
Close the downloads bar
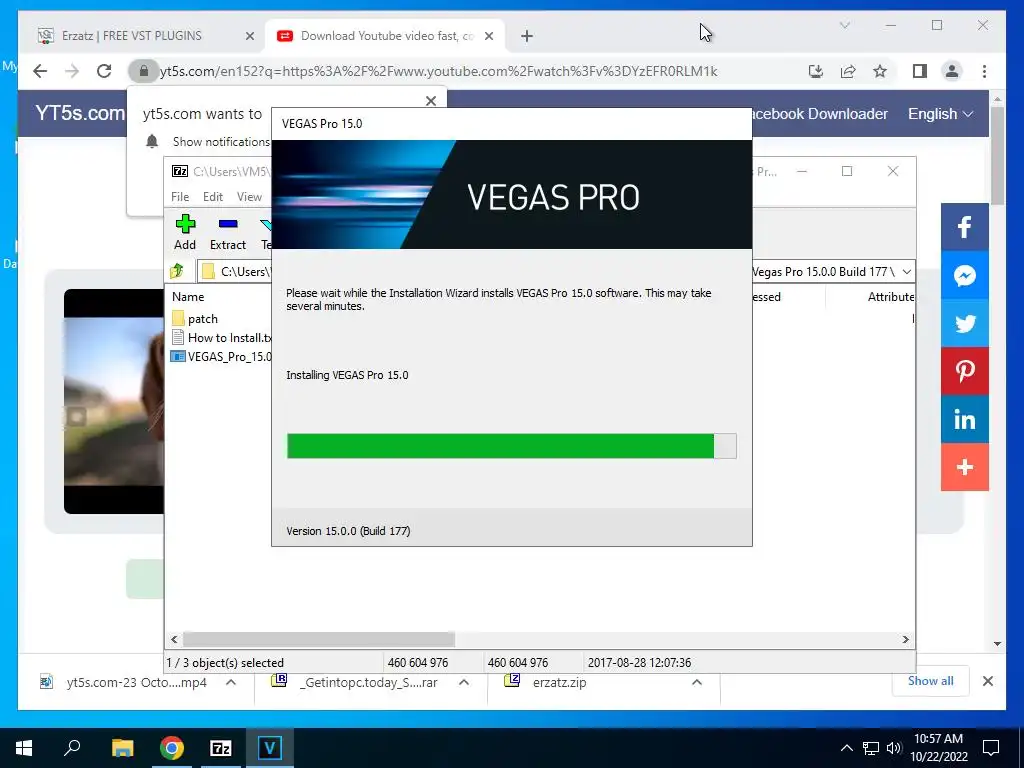pos(987,681)
